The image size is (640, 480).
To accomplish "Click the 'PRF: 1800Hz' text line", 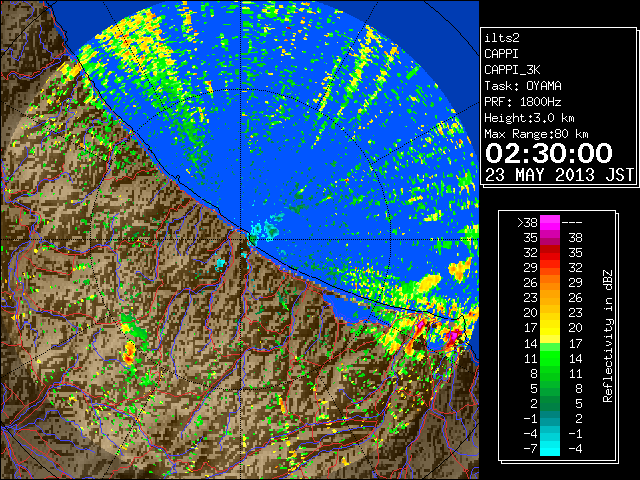I will pyautogui.click(x=522, y=102).
